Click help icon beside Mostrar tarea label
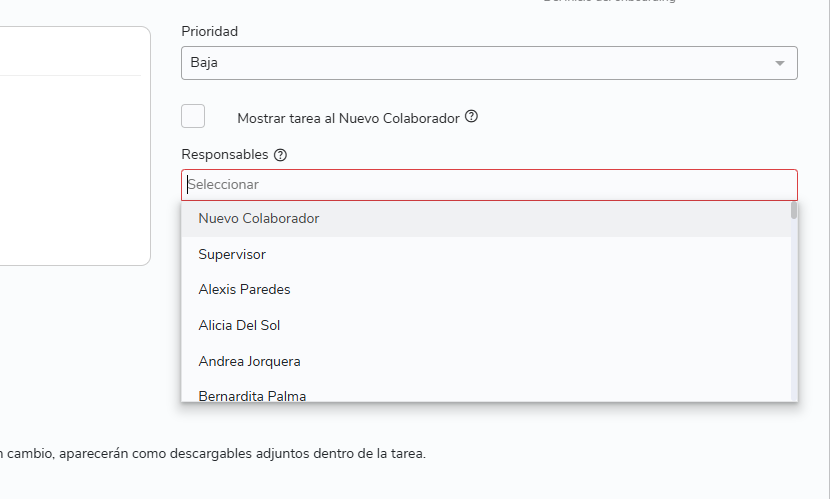Image resolution: width=830 pixels, height=499 pixels. (472, 117)
